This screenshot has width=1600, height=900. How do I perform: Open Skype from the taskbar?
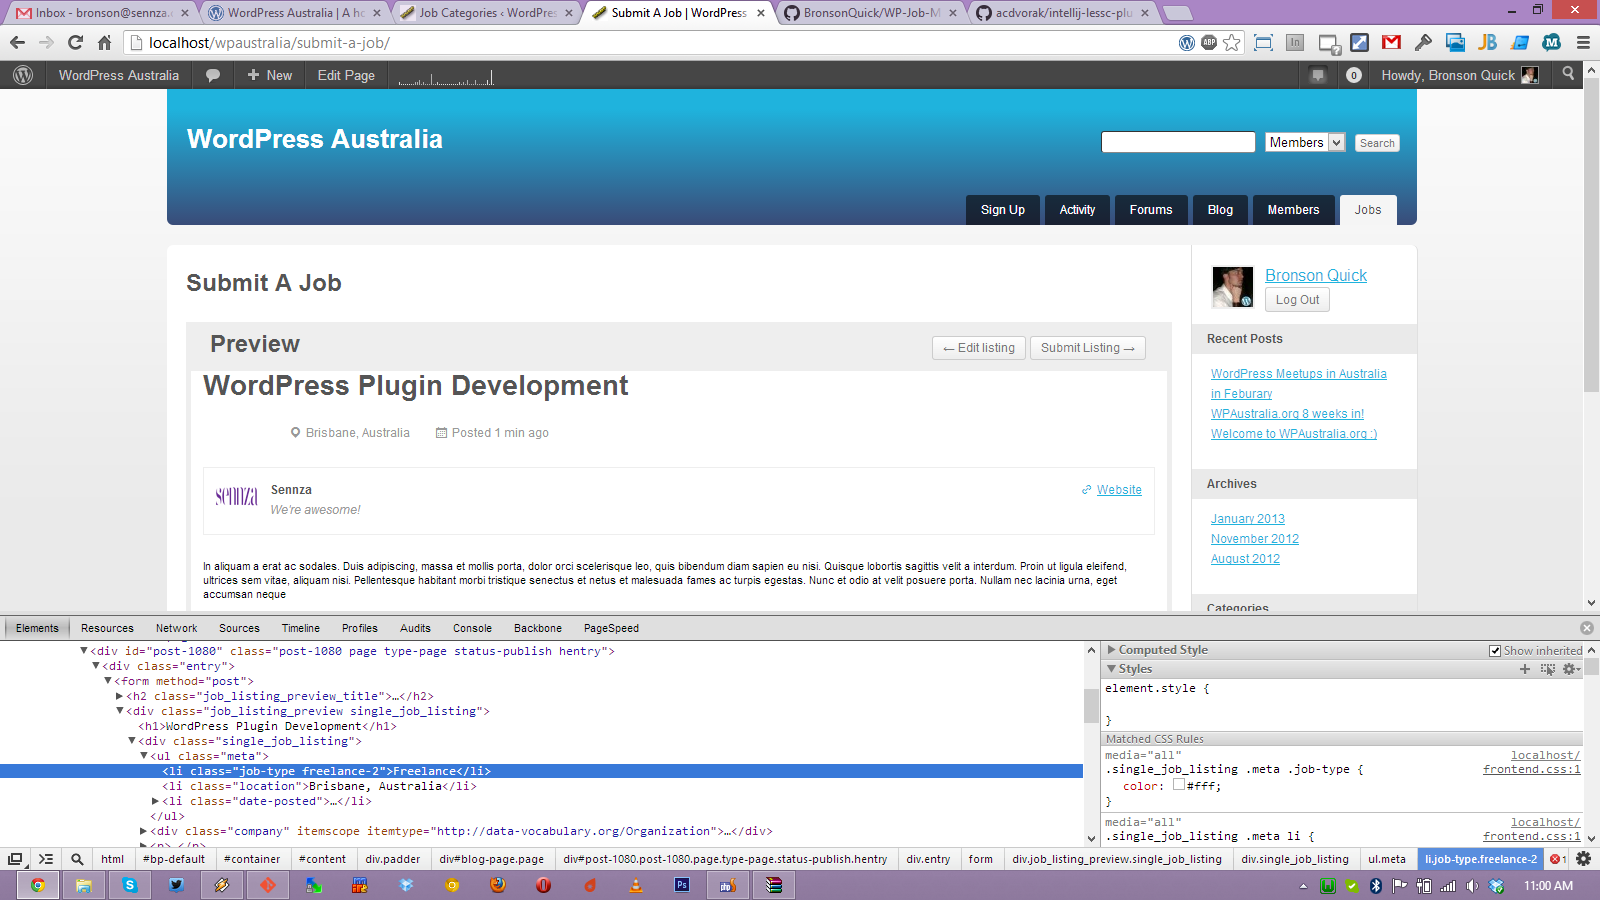pyautogui.click(x=130, y=885)
